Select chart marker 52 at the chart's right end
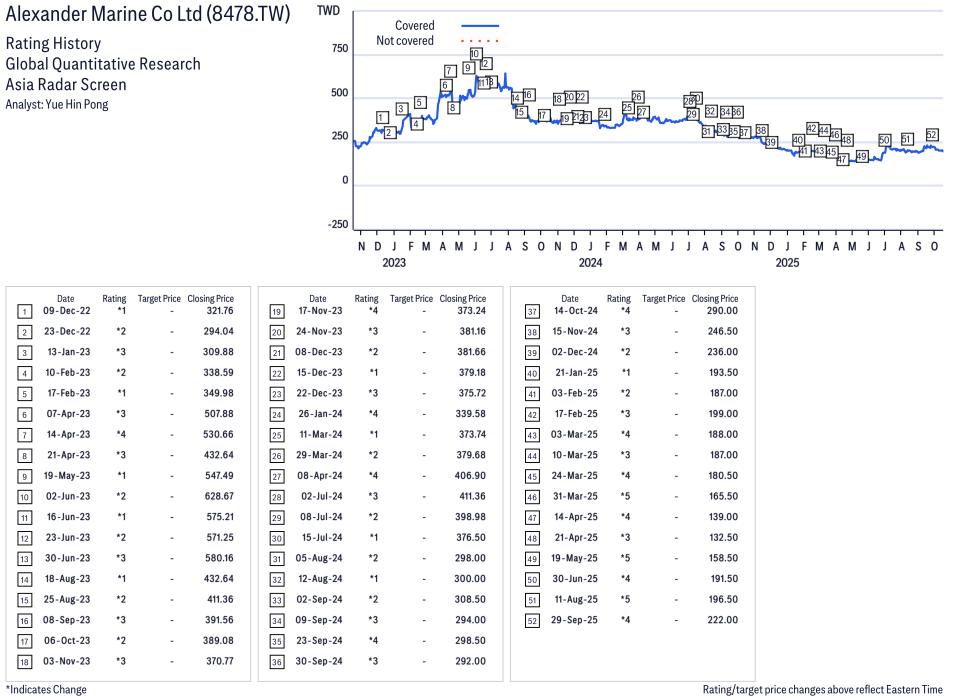The height and width of the screenshot is (696, 954). pos(931,135)
